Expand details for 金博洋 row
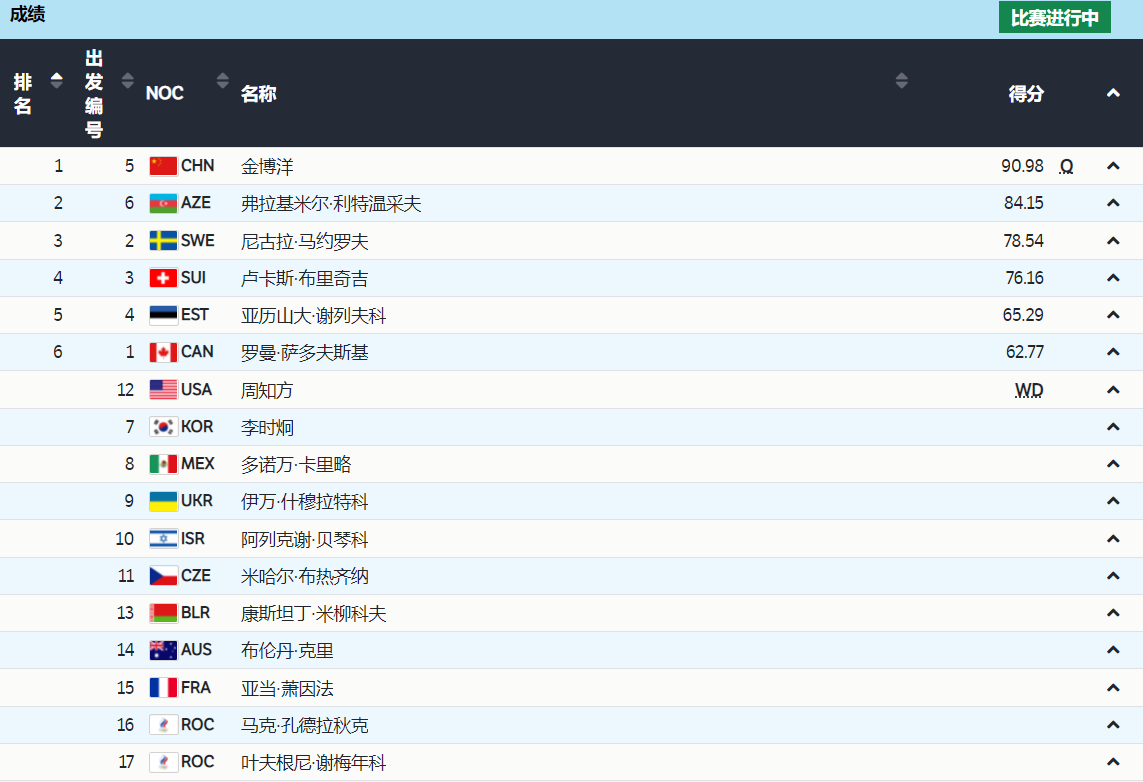Viewport: 1143px width, 782px height. coord(1112,166)
